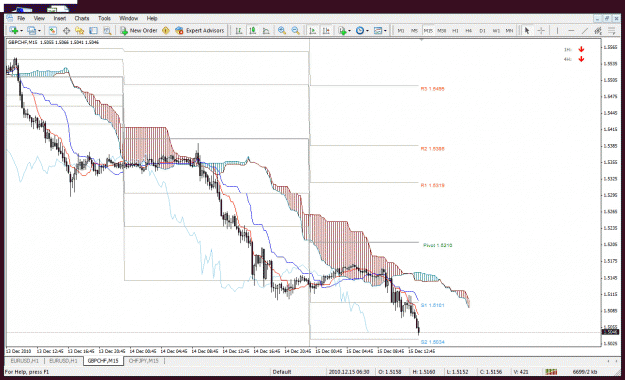Viewport: 625px width, 380px height.
Task: Click the V: 421 volume value in status bar
Action: (x=521, y=372)
